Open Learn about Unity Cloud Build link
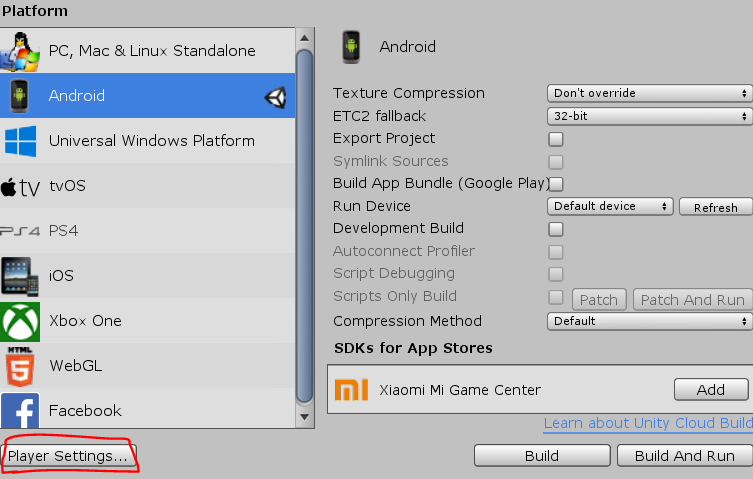 [648, 423]
